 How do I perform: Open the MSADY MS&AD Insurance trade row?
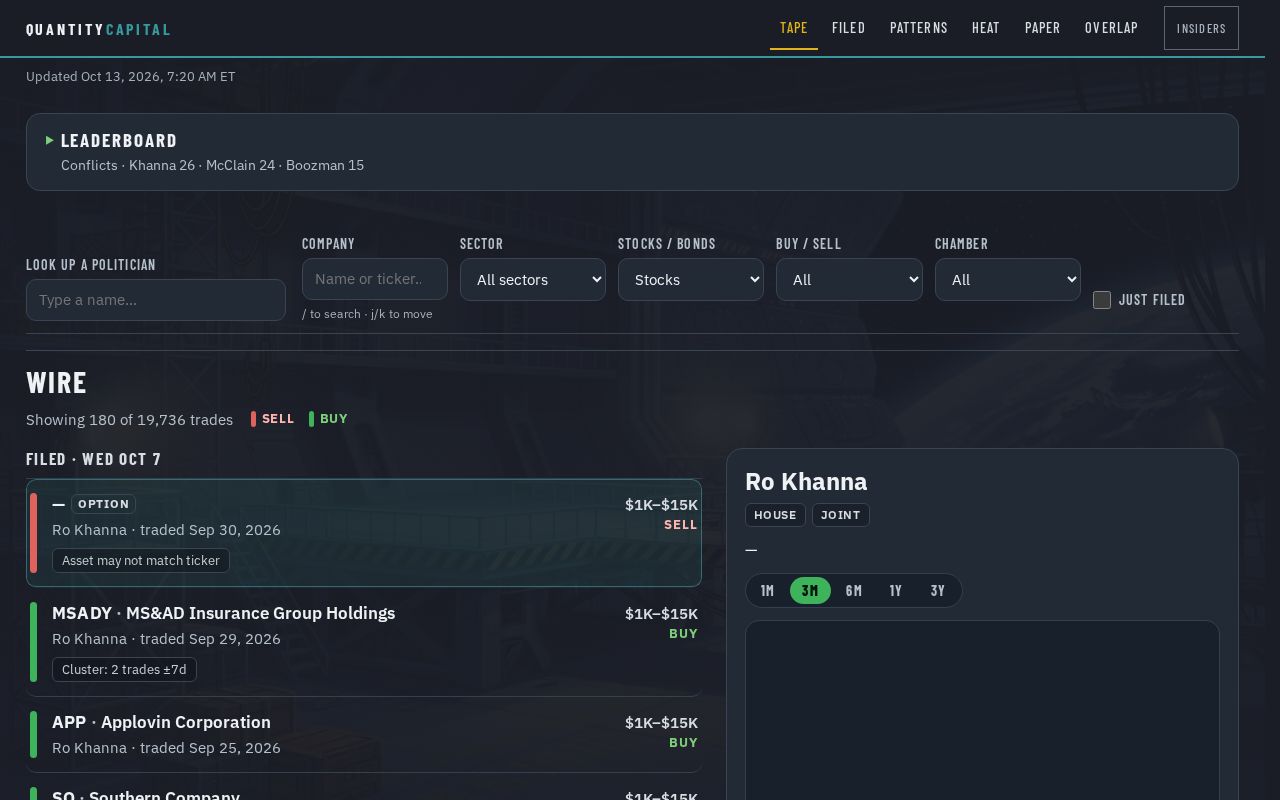(364, 642)
